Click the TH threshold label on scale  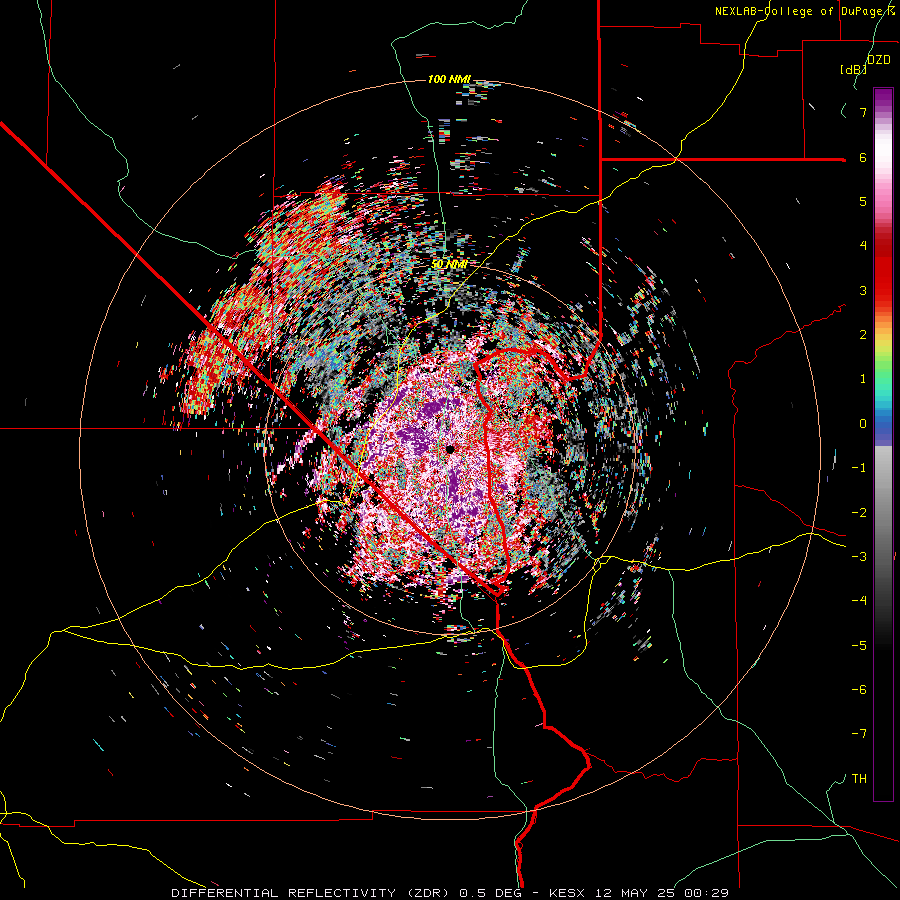pyautogui.click(x=859, y=779)
